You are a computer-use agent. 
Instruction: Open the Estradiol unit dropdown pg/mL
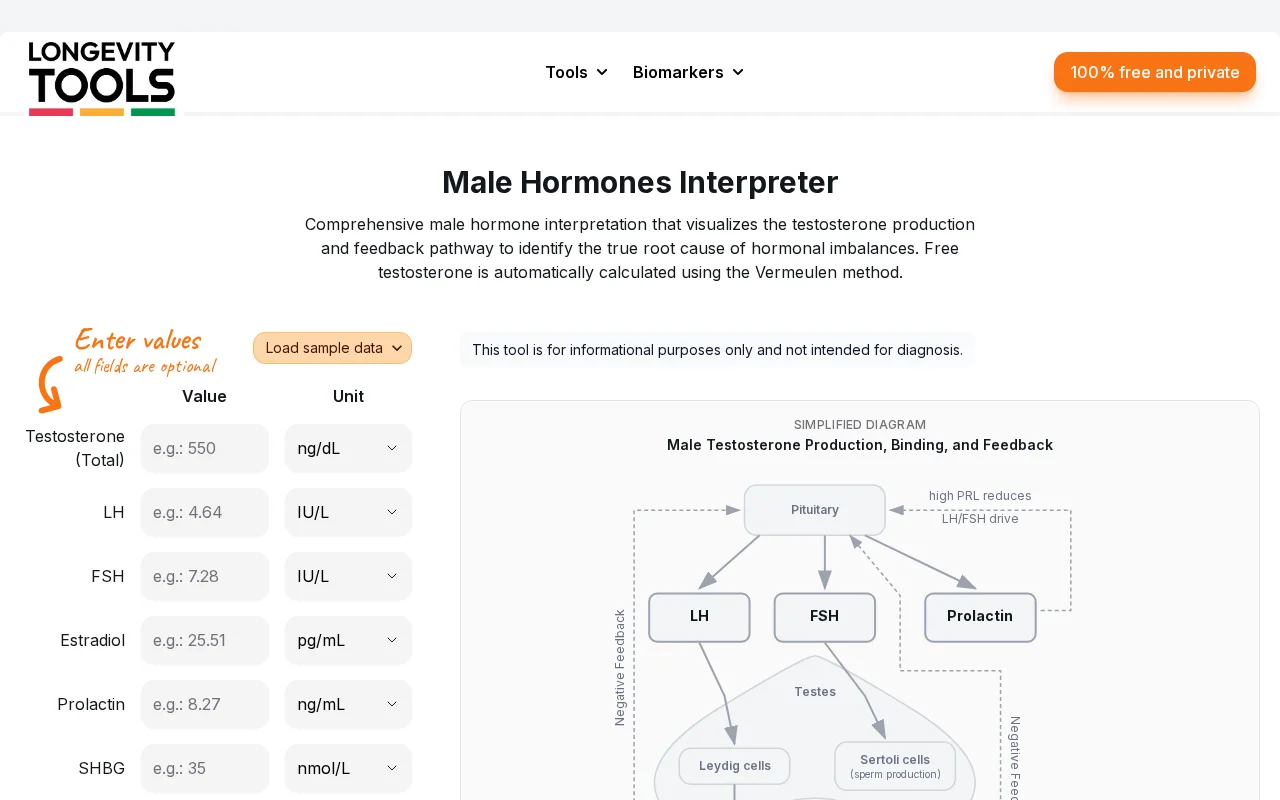(348, 640)
